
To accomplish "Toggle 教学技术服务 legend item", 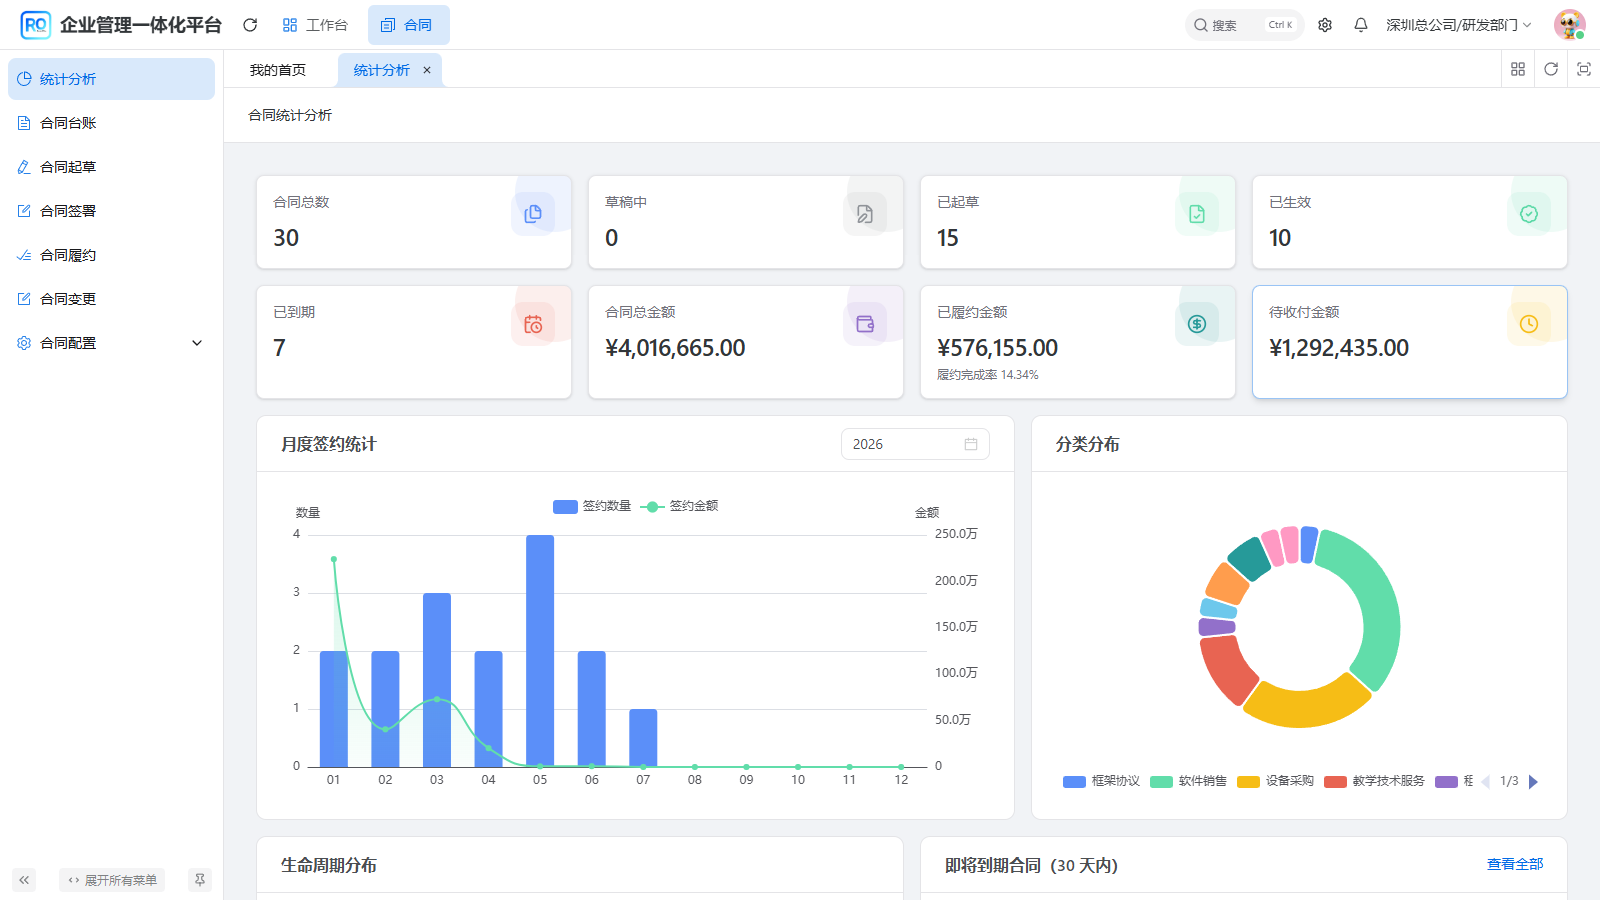I will click(x=1374, y=781).
